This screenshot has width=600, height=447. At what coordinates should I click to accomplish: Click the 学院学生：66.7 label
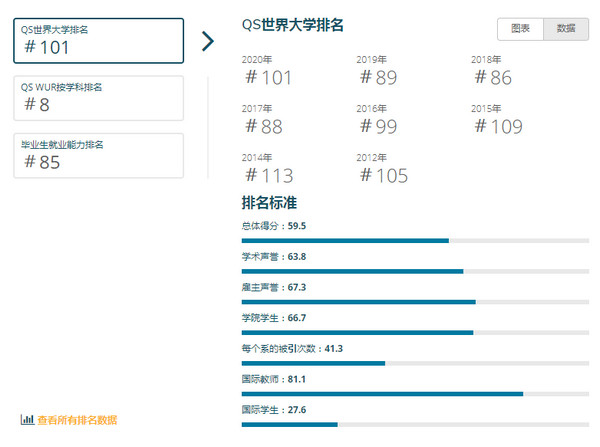pos(274,318)
